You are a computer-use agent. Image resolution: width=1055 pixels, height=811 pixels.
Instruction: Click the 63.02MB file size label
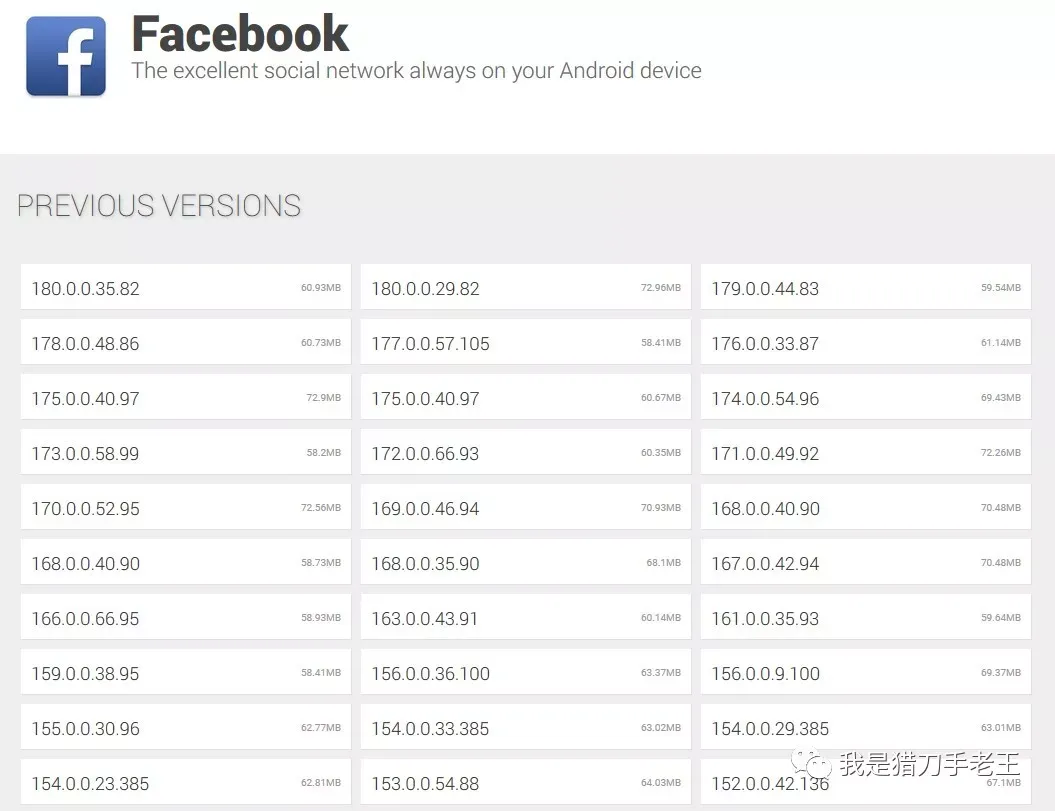pos(661,728)
